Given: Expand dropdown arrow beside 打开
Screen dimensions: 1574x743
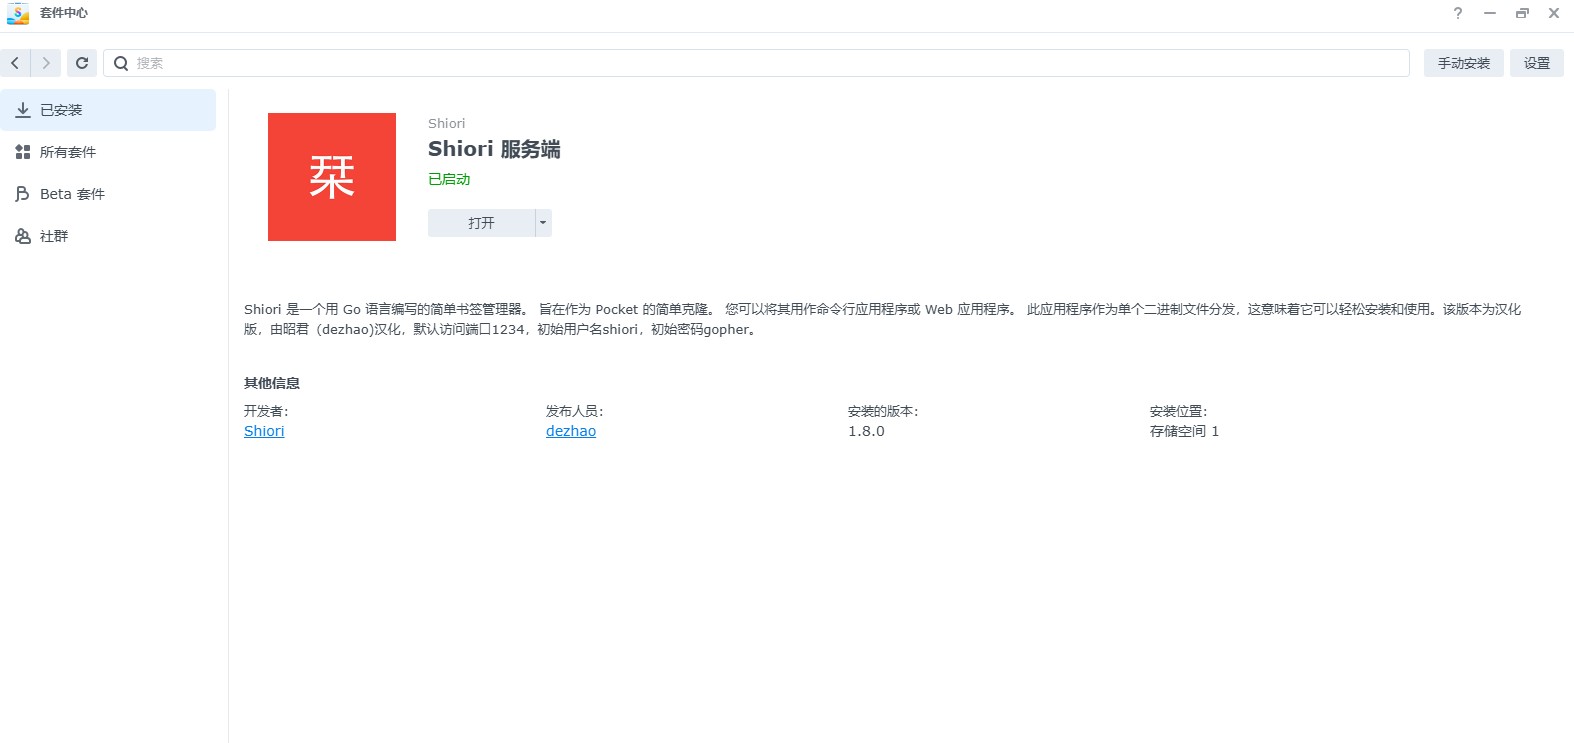Looking at the screenshot, I should [x=543, y=223].
